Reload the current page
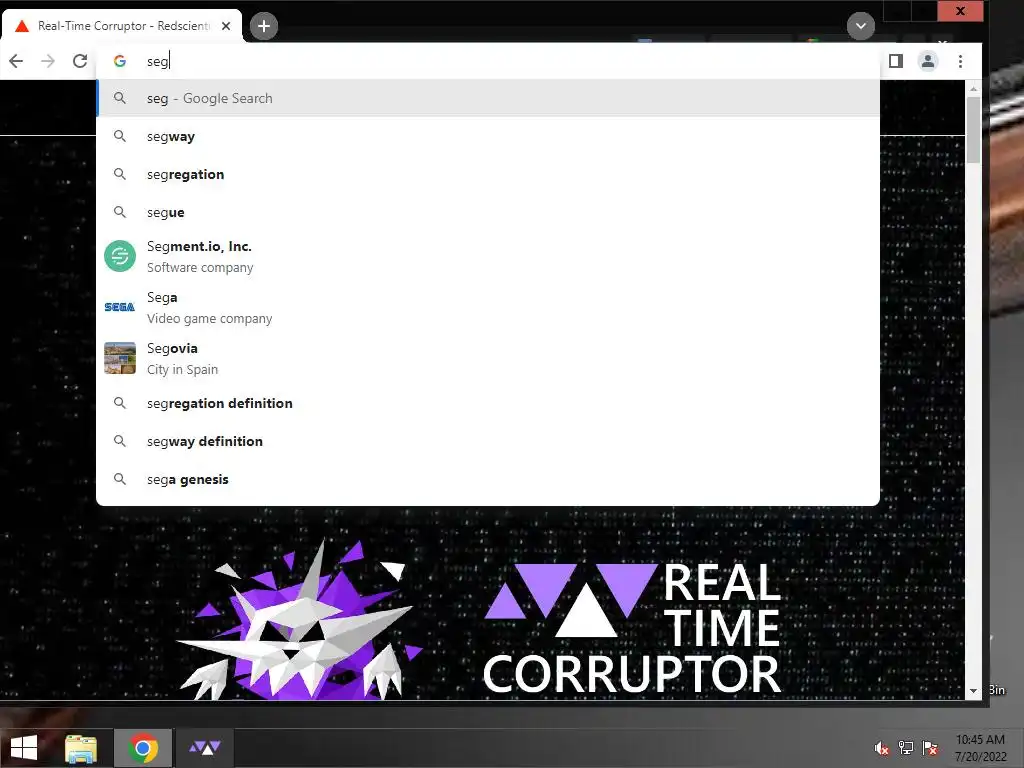 coord(80,61)
